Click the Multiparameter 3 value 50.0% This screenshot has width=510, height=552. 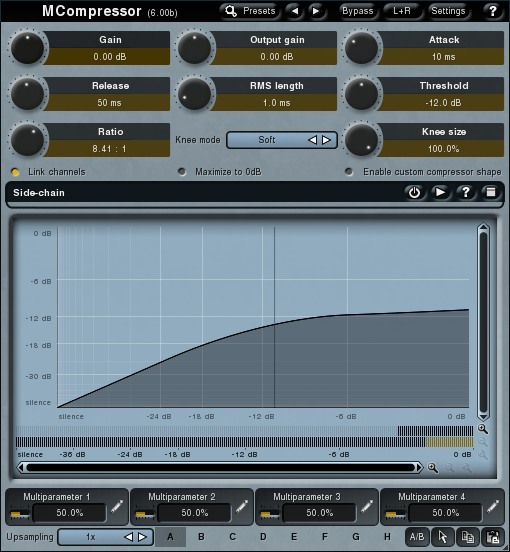pos(320,513)
